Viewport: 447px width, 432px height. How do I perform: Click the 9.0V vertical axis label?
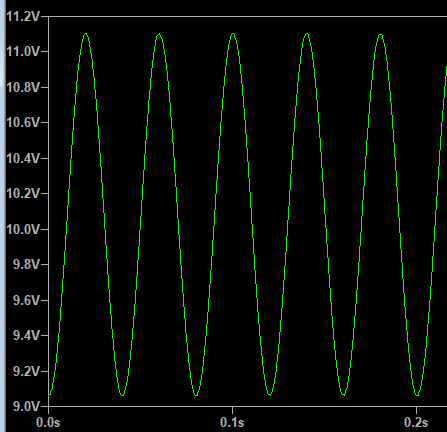[26, 406]
